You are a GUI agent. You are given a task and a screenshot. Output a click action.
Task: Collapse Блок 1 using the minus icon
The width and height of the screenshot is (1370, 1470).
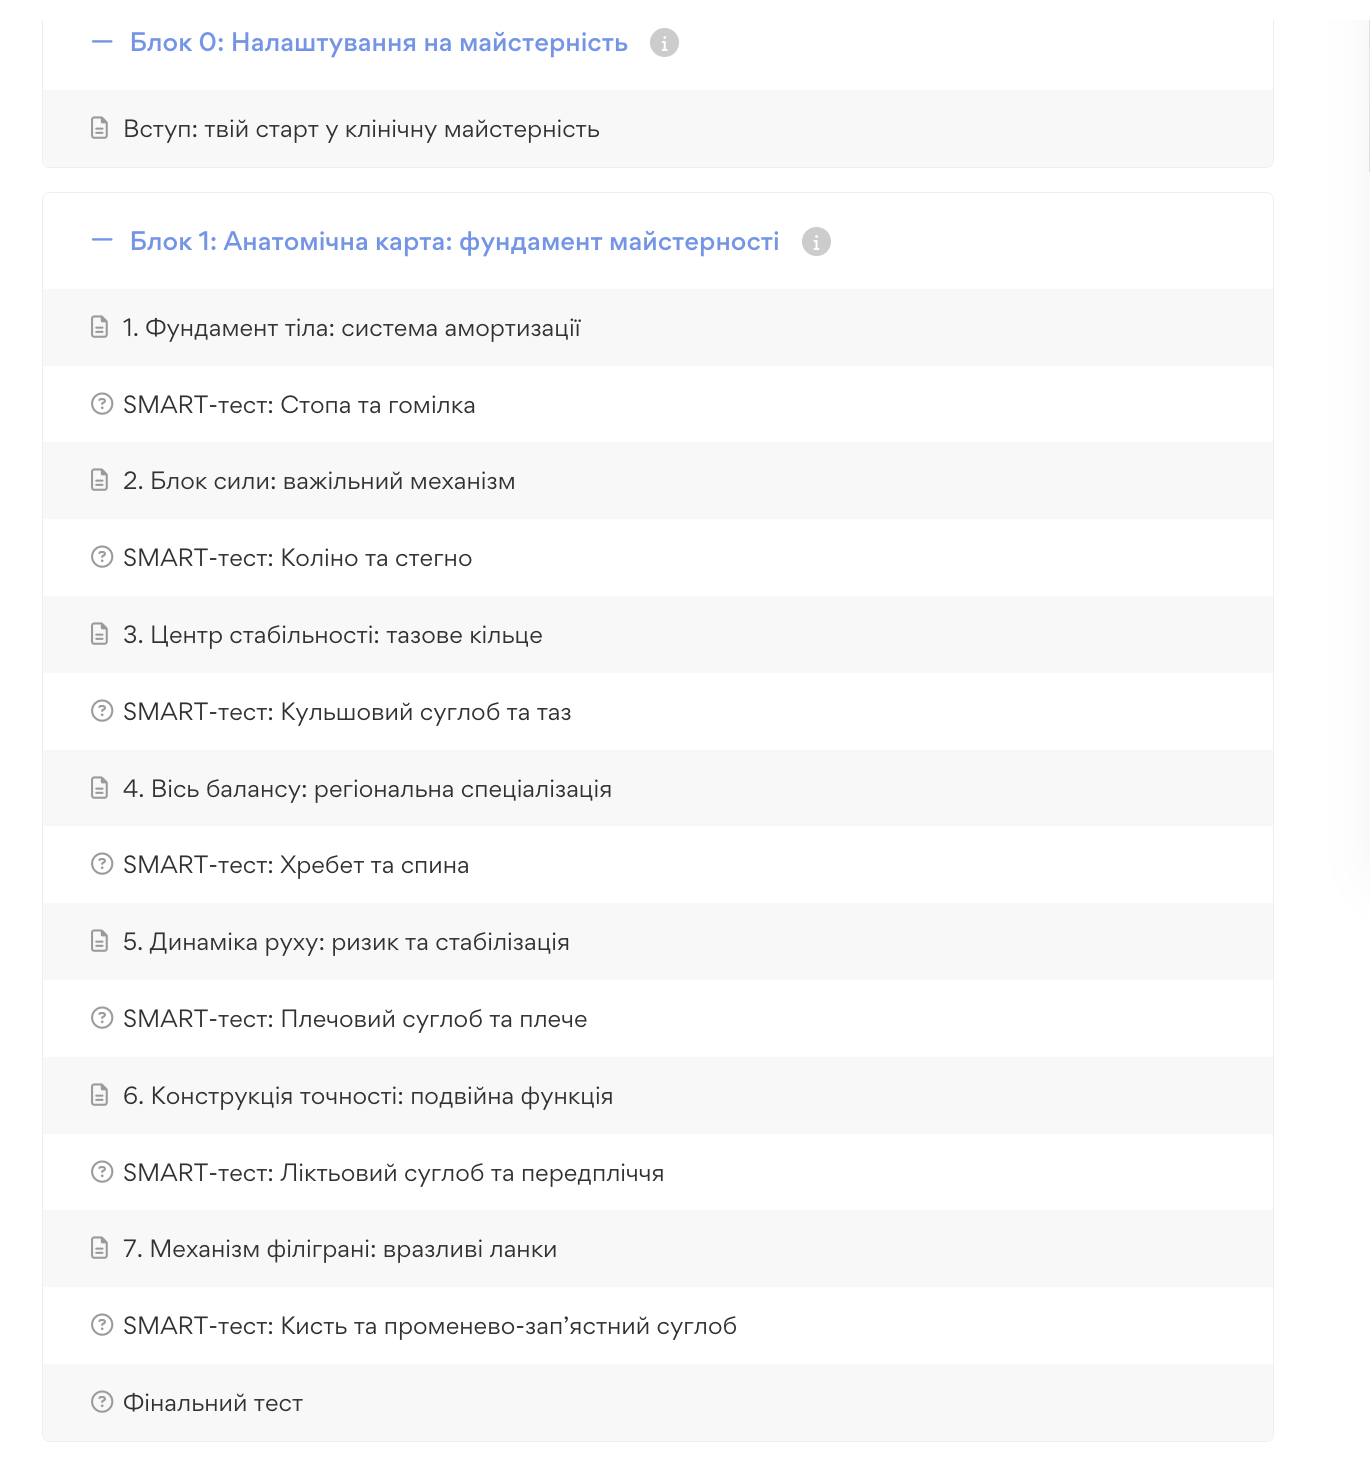[101, 241]
